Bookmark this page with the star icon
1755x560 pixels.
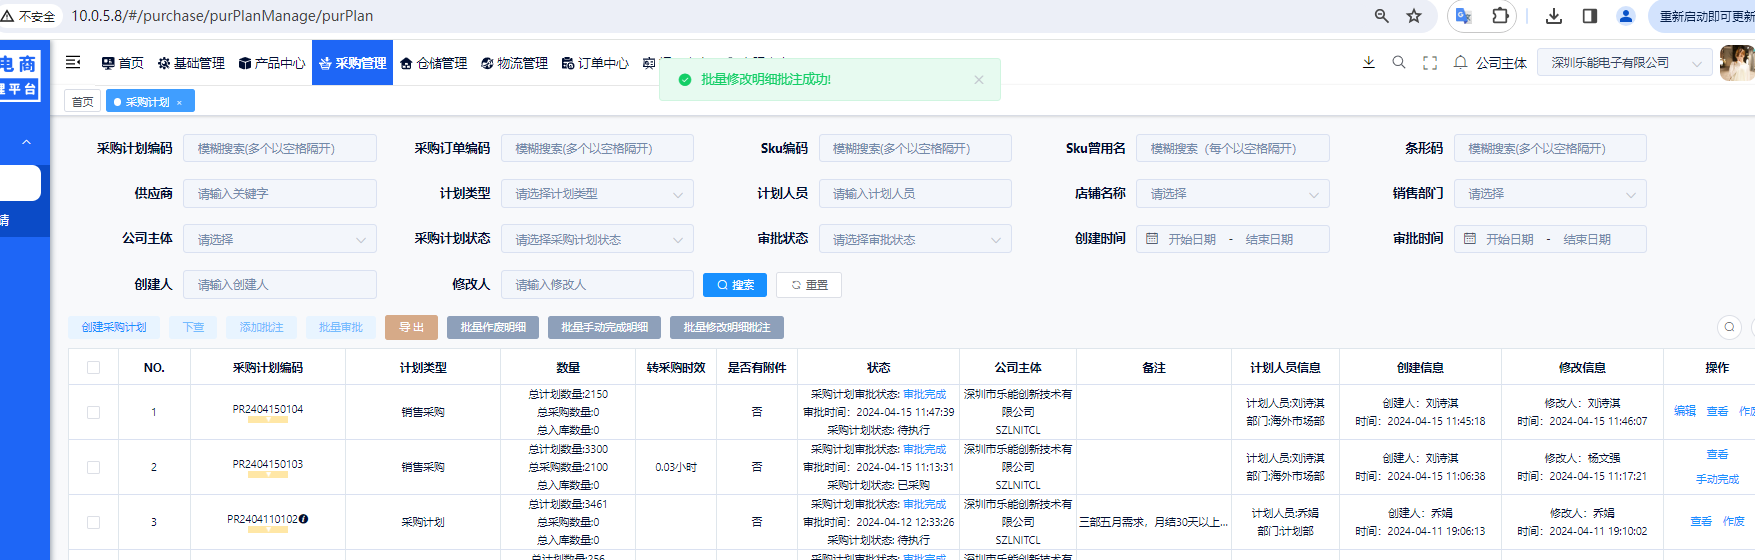tap(1414, 16)
